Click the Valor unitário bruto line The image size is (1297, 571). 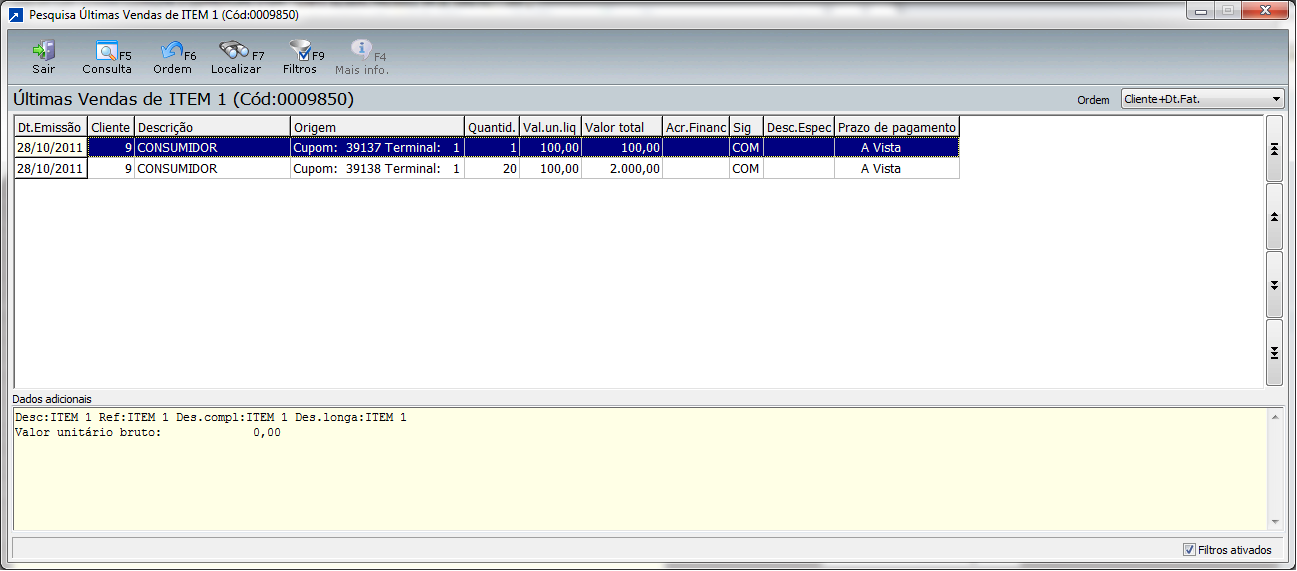point(148,433)
